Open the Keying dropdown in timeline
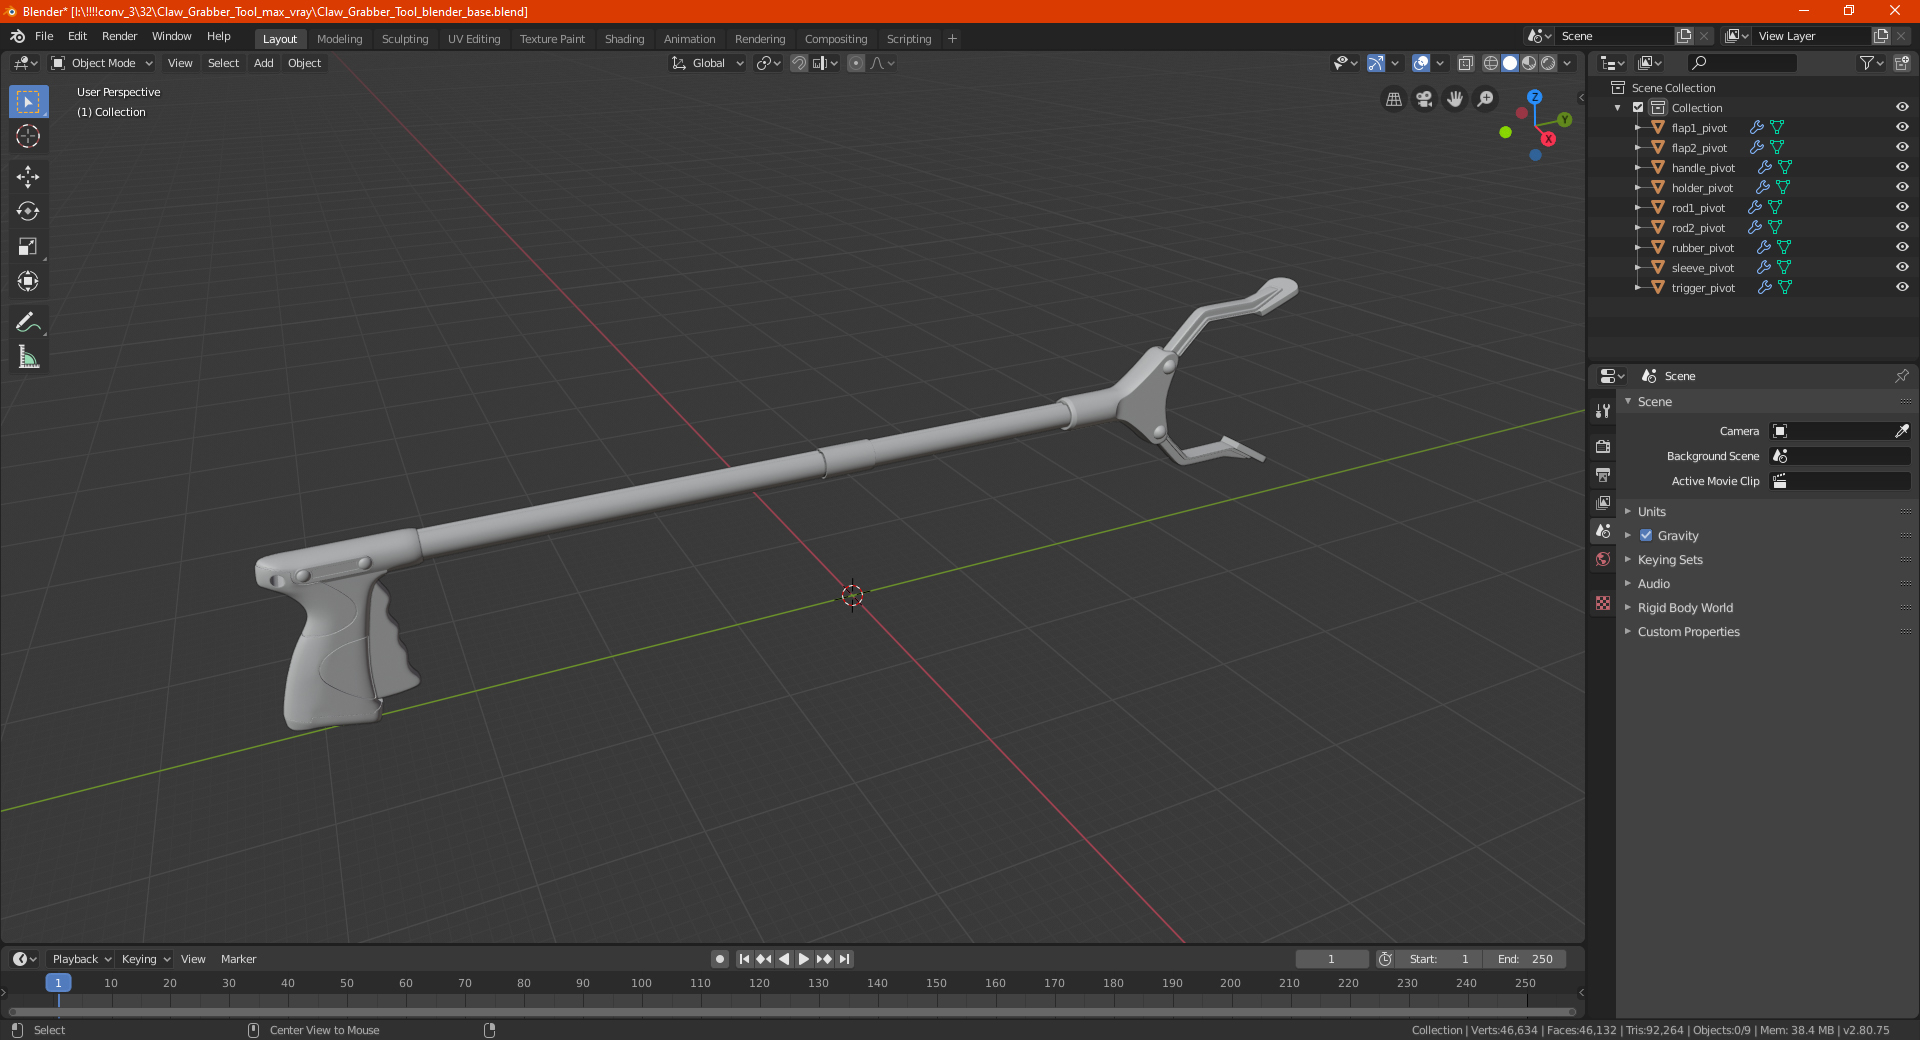 (146, 959)
